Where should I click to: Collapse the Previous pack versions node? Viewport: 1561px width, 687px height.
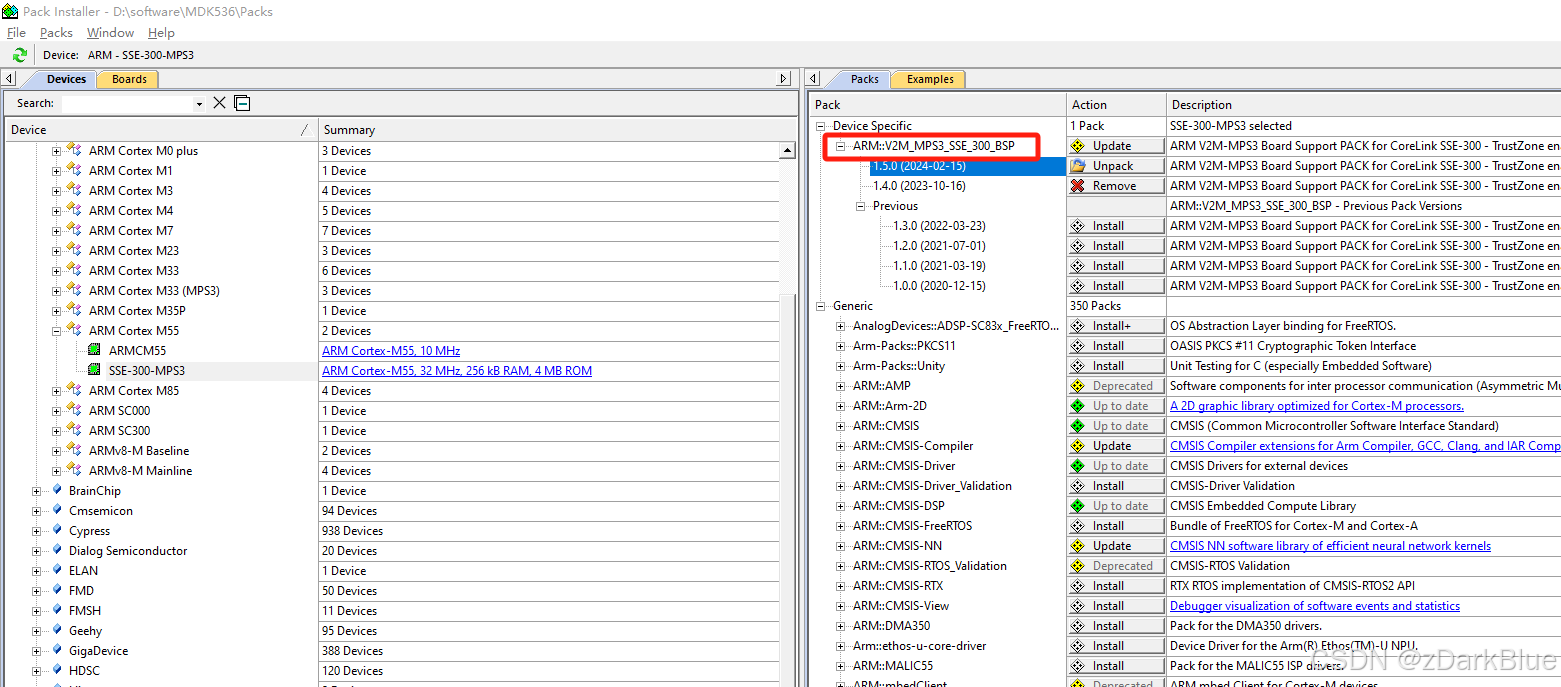tap(862, 206)
